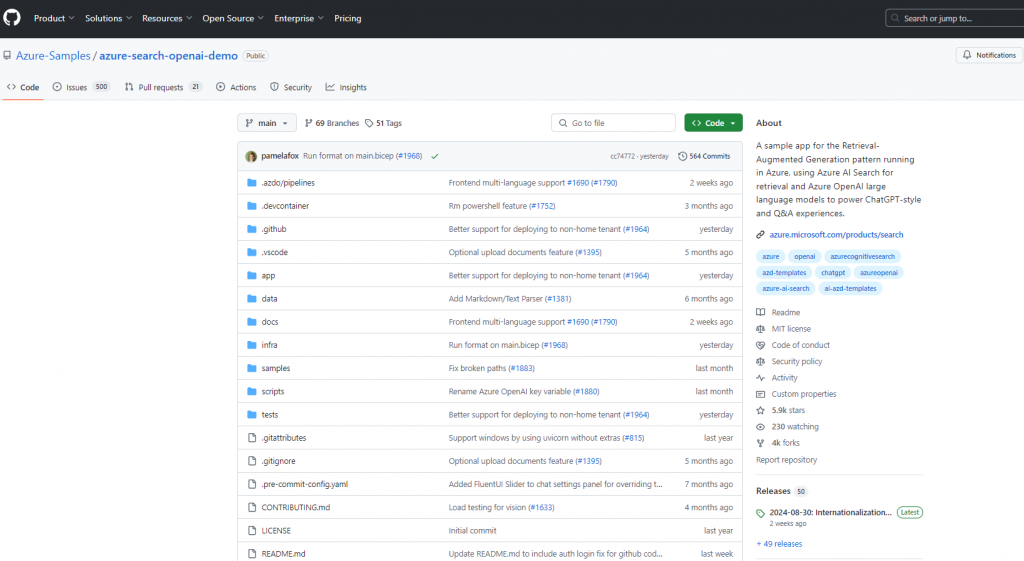This screenshot has width=1024, height=561.
Task: Click the link icon beside azure.microsoft.com URL
Action: click(x=760, y=235)
